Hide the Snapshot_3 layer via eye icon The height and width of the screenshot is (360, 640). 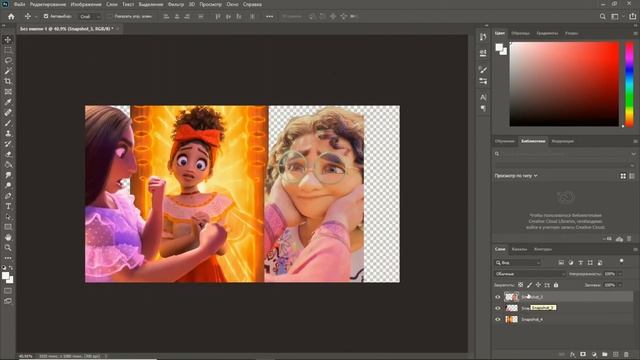(x=498, y=297)
